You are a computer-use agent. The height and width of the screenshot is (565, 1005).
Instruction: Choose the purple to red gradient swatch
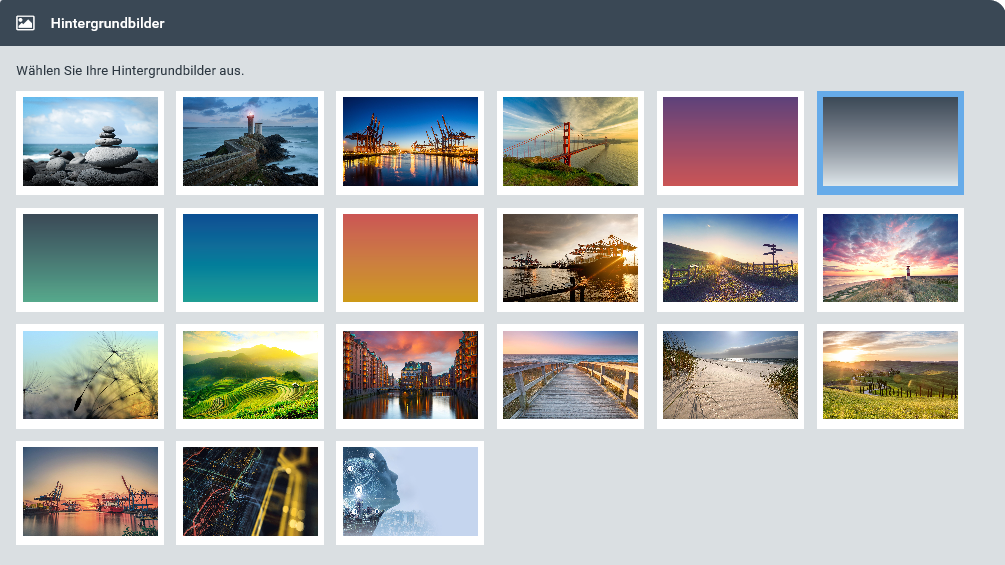point(730,141)
